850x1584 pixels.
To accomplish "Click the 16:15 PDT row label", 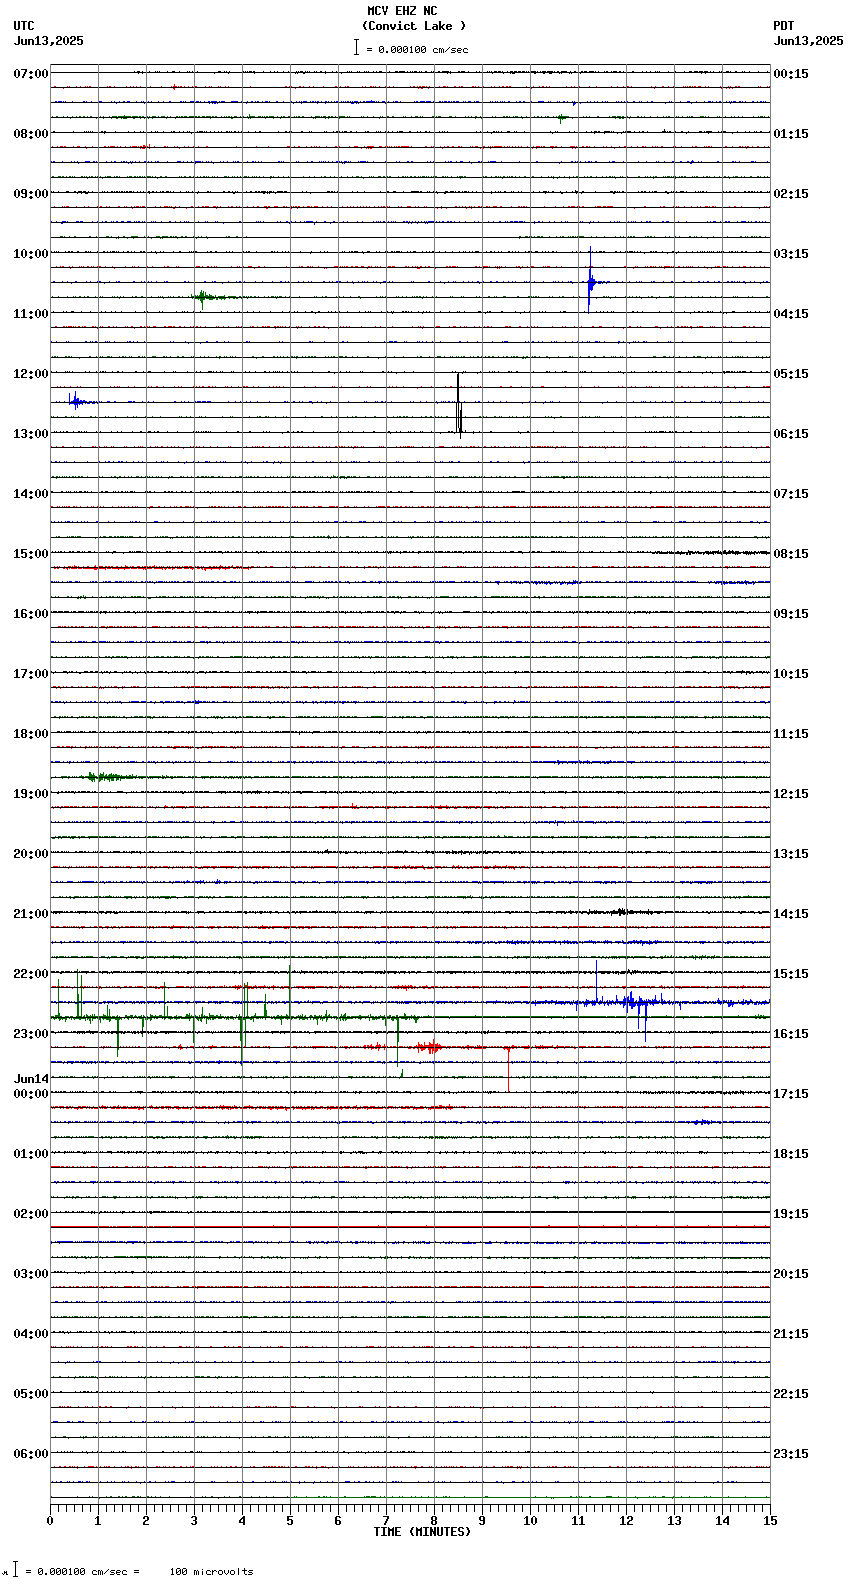I will click(x=791, y=1034).
